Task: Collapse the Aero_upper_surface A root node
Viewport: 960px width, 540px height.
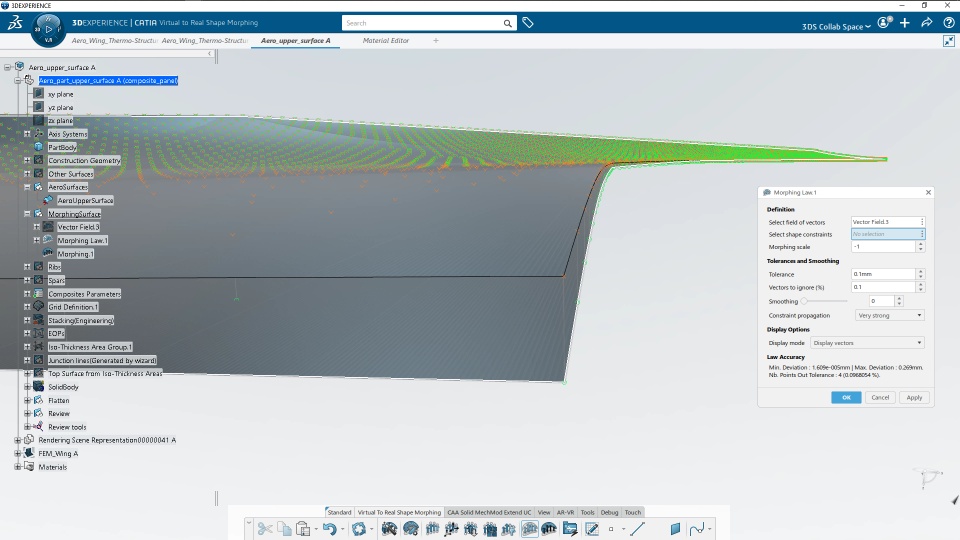Action: pyautogui.click(x=7, y=67)
